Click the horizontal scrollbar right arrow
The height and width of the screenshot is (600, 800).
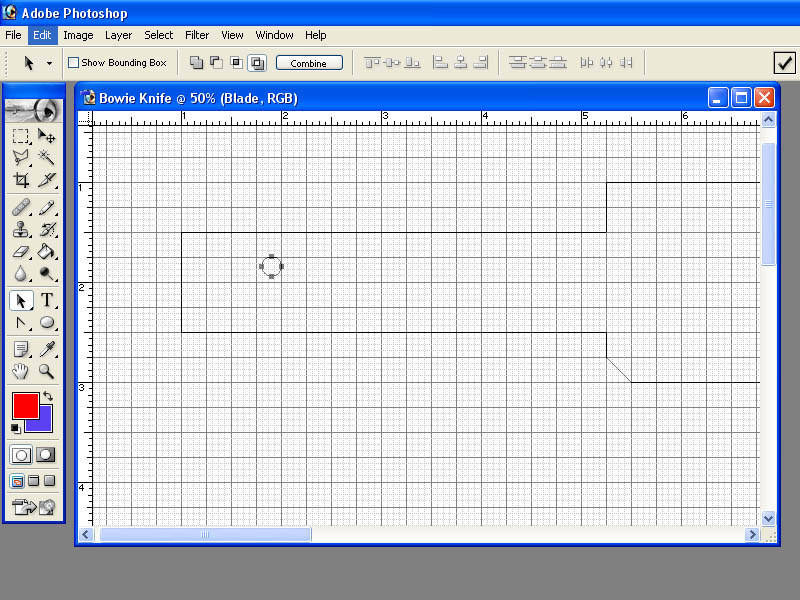click(x=752, y=535)
